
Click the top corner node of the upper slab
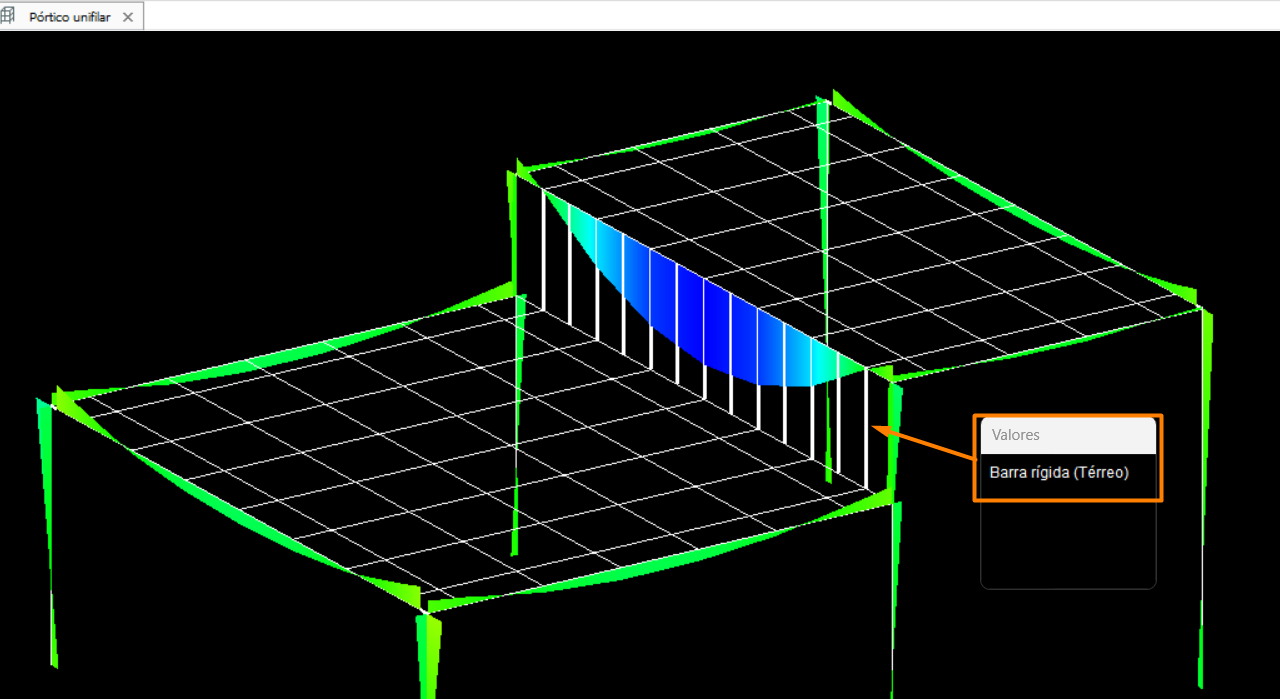point(822,100)
